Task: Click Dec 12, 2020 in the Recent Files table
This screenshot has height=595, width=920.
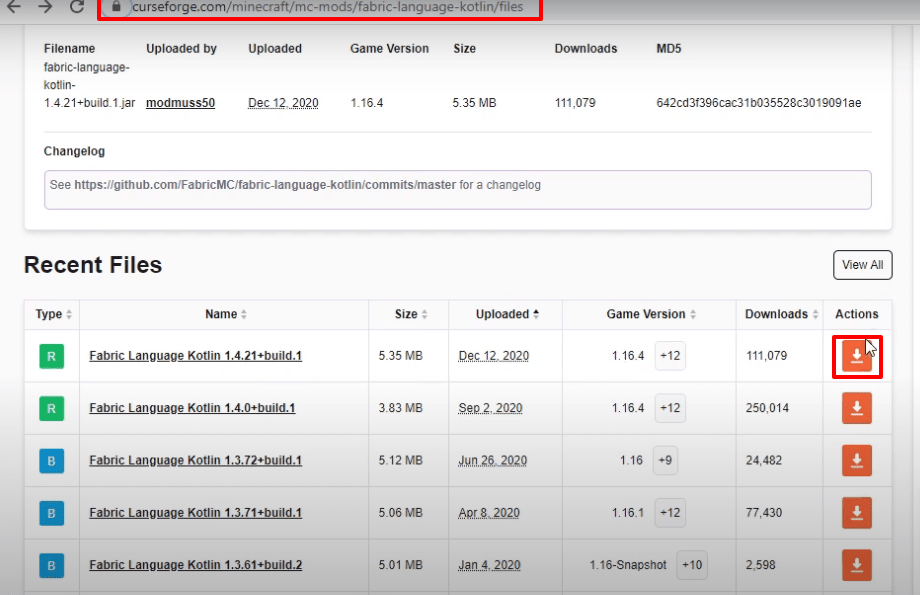Action: tap(493, 356)
